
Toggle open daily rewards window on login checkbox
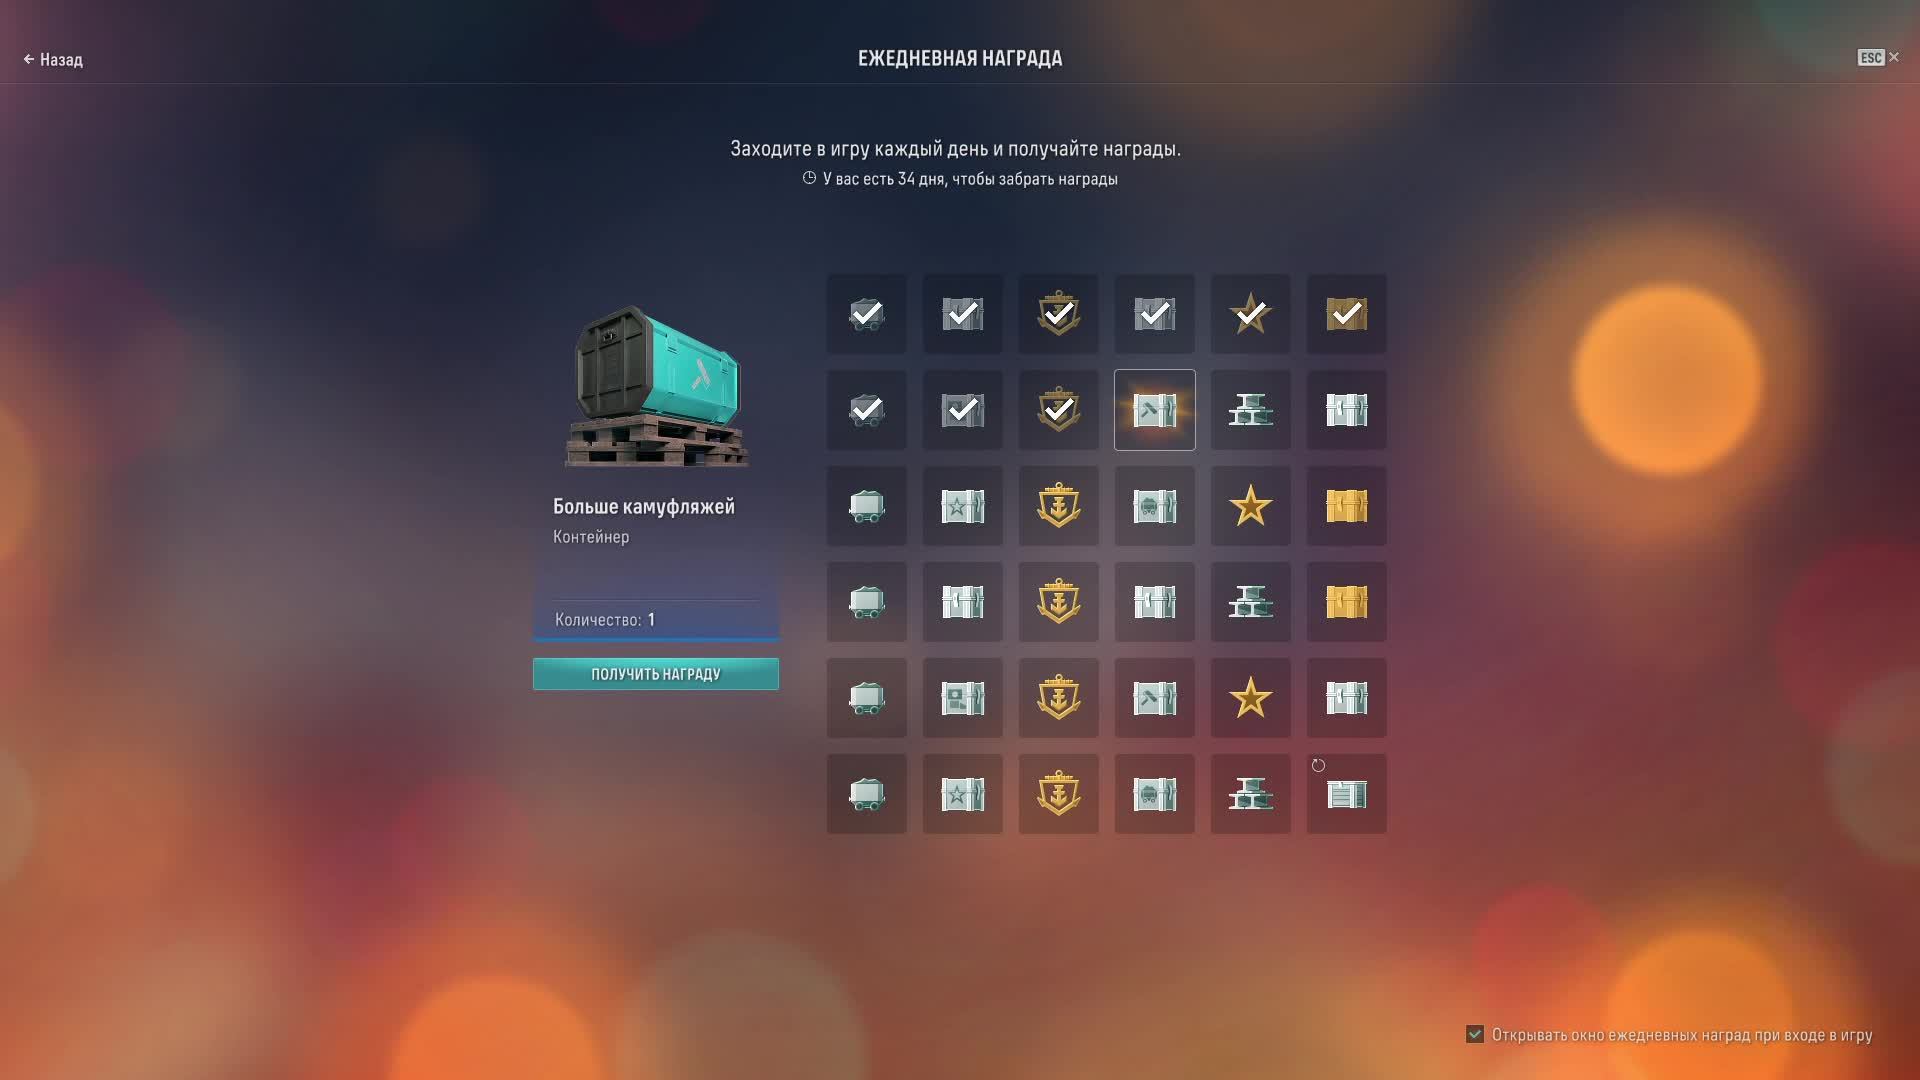[1475, 1034]
